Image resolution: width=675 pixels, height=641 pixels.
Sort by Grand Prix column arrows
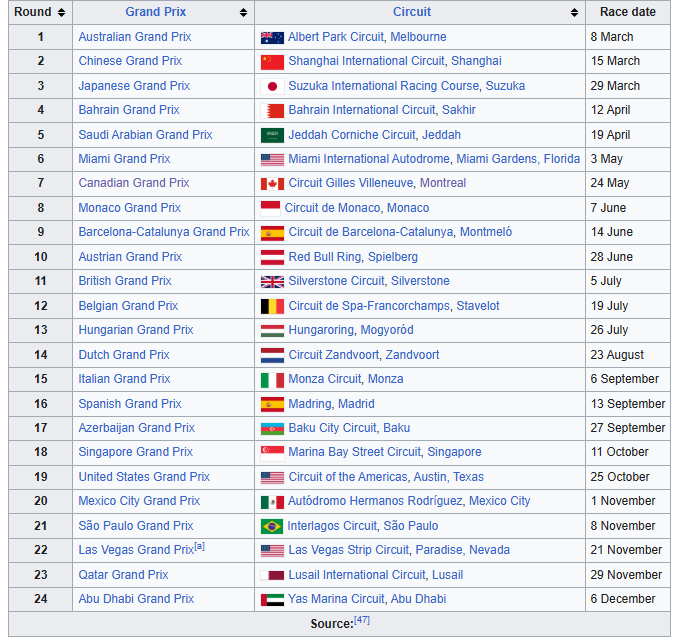click(x=243, y=12)
